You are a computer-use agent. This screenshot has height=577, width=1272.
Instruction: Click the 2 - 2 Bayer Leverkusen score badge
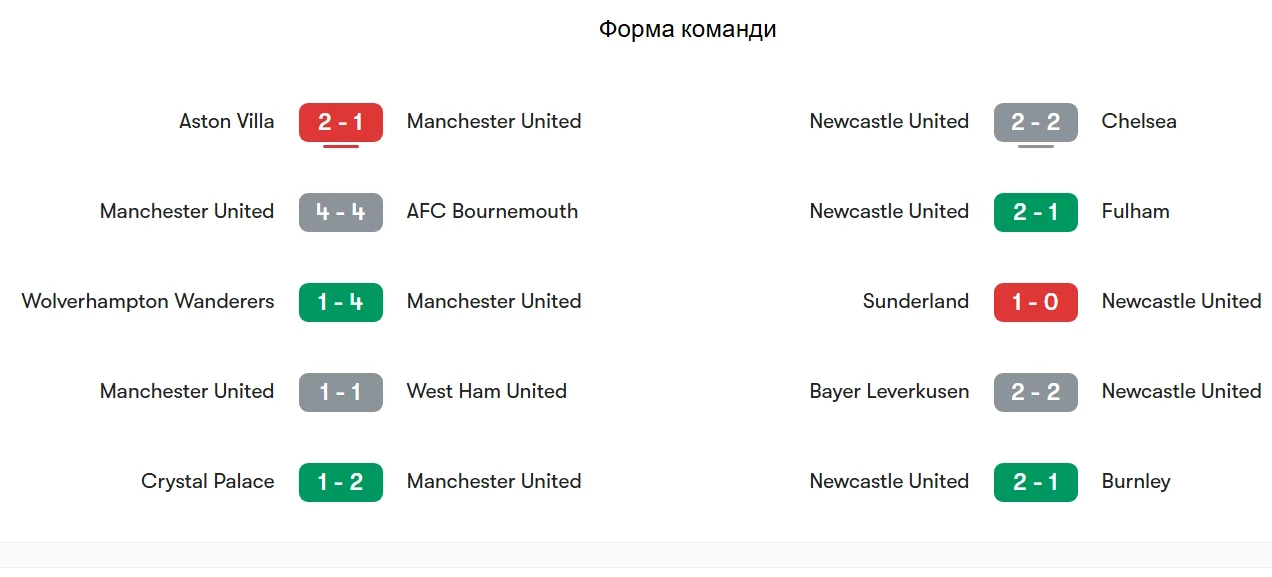1035,392
